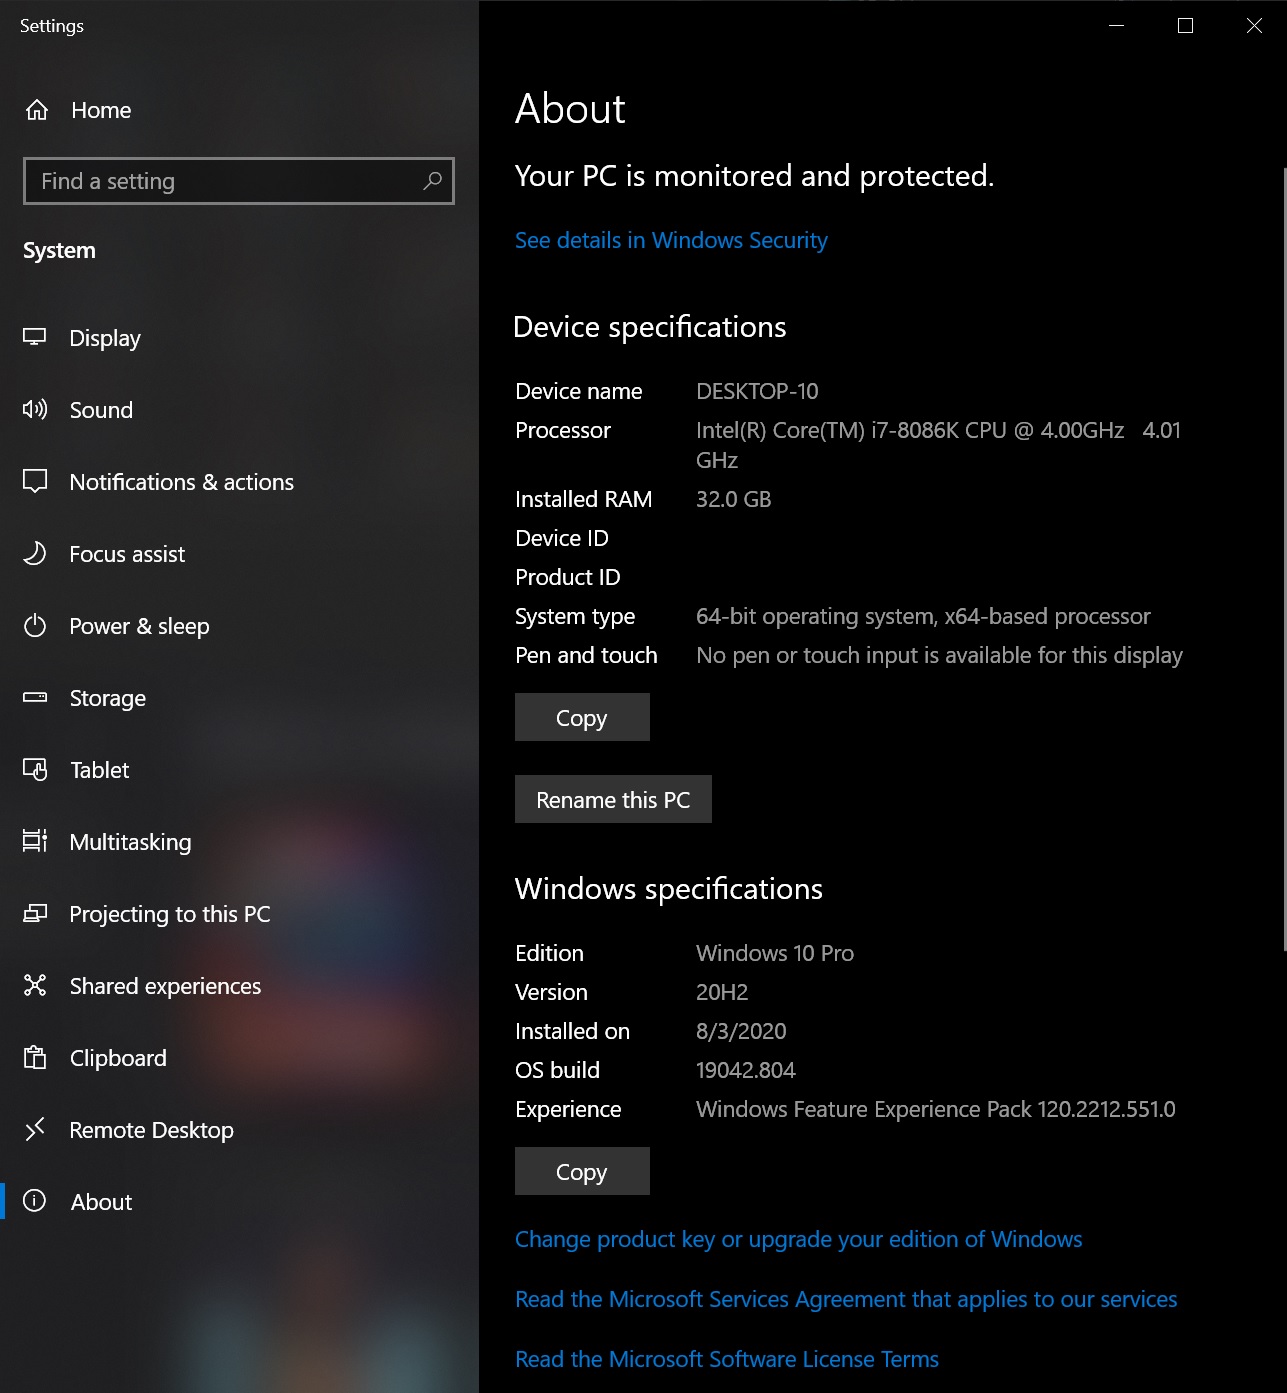This screenshot has height=1393, width=1287.
Task: Click the Remote Desktop icon
Action: pyautogui.click(x=35, y=1129)
